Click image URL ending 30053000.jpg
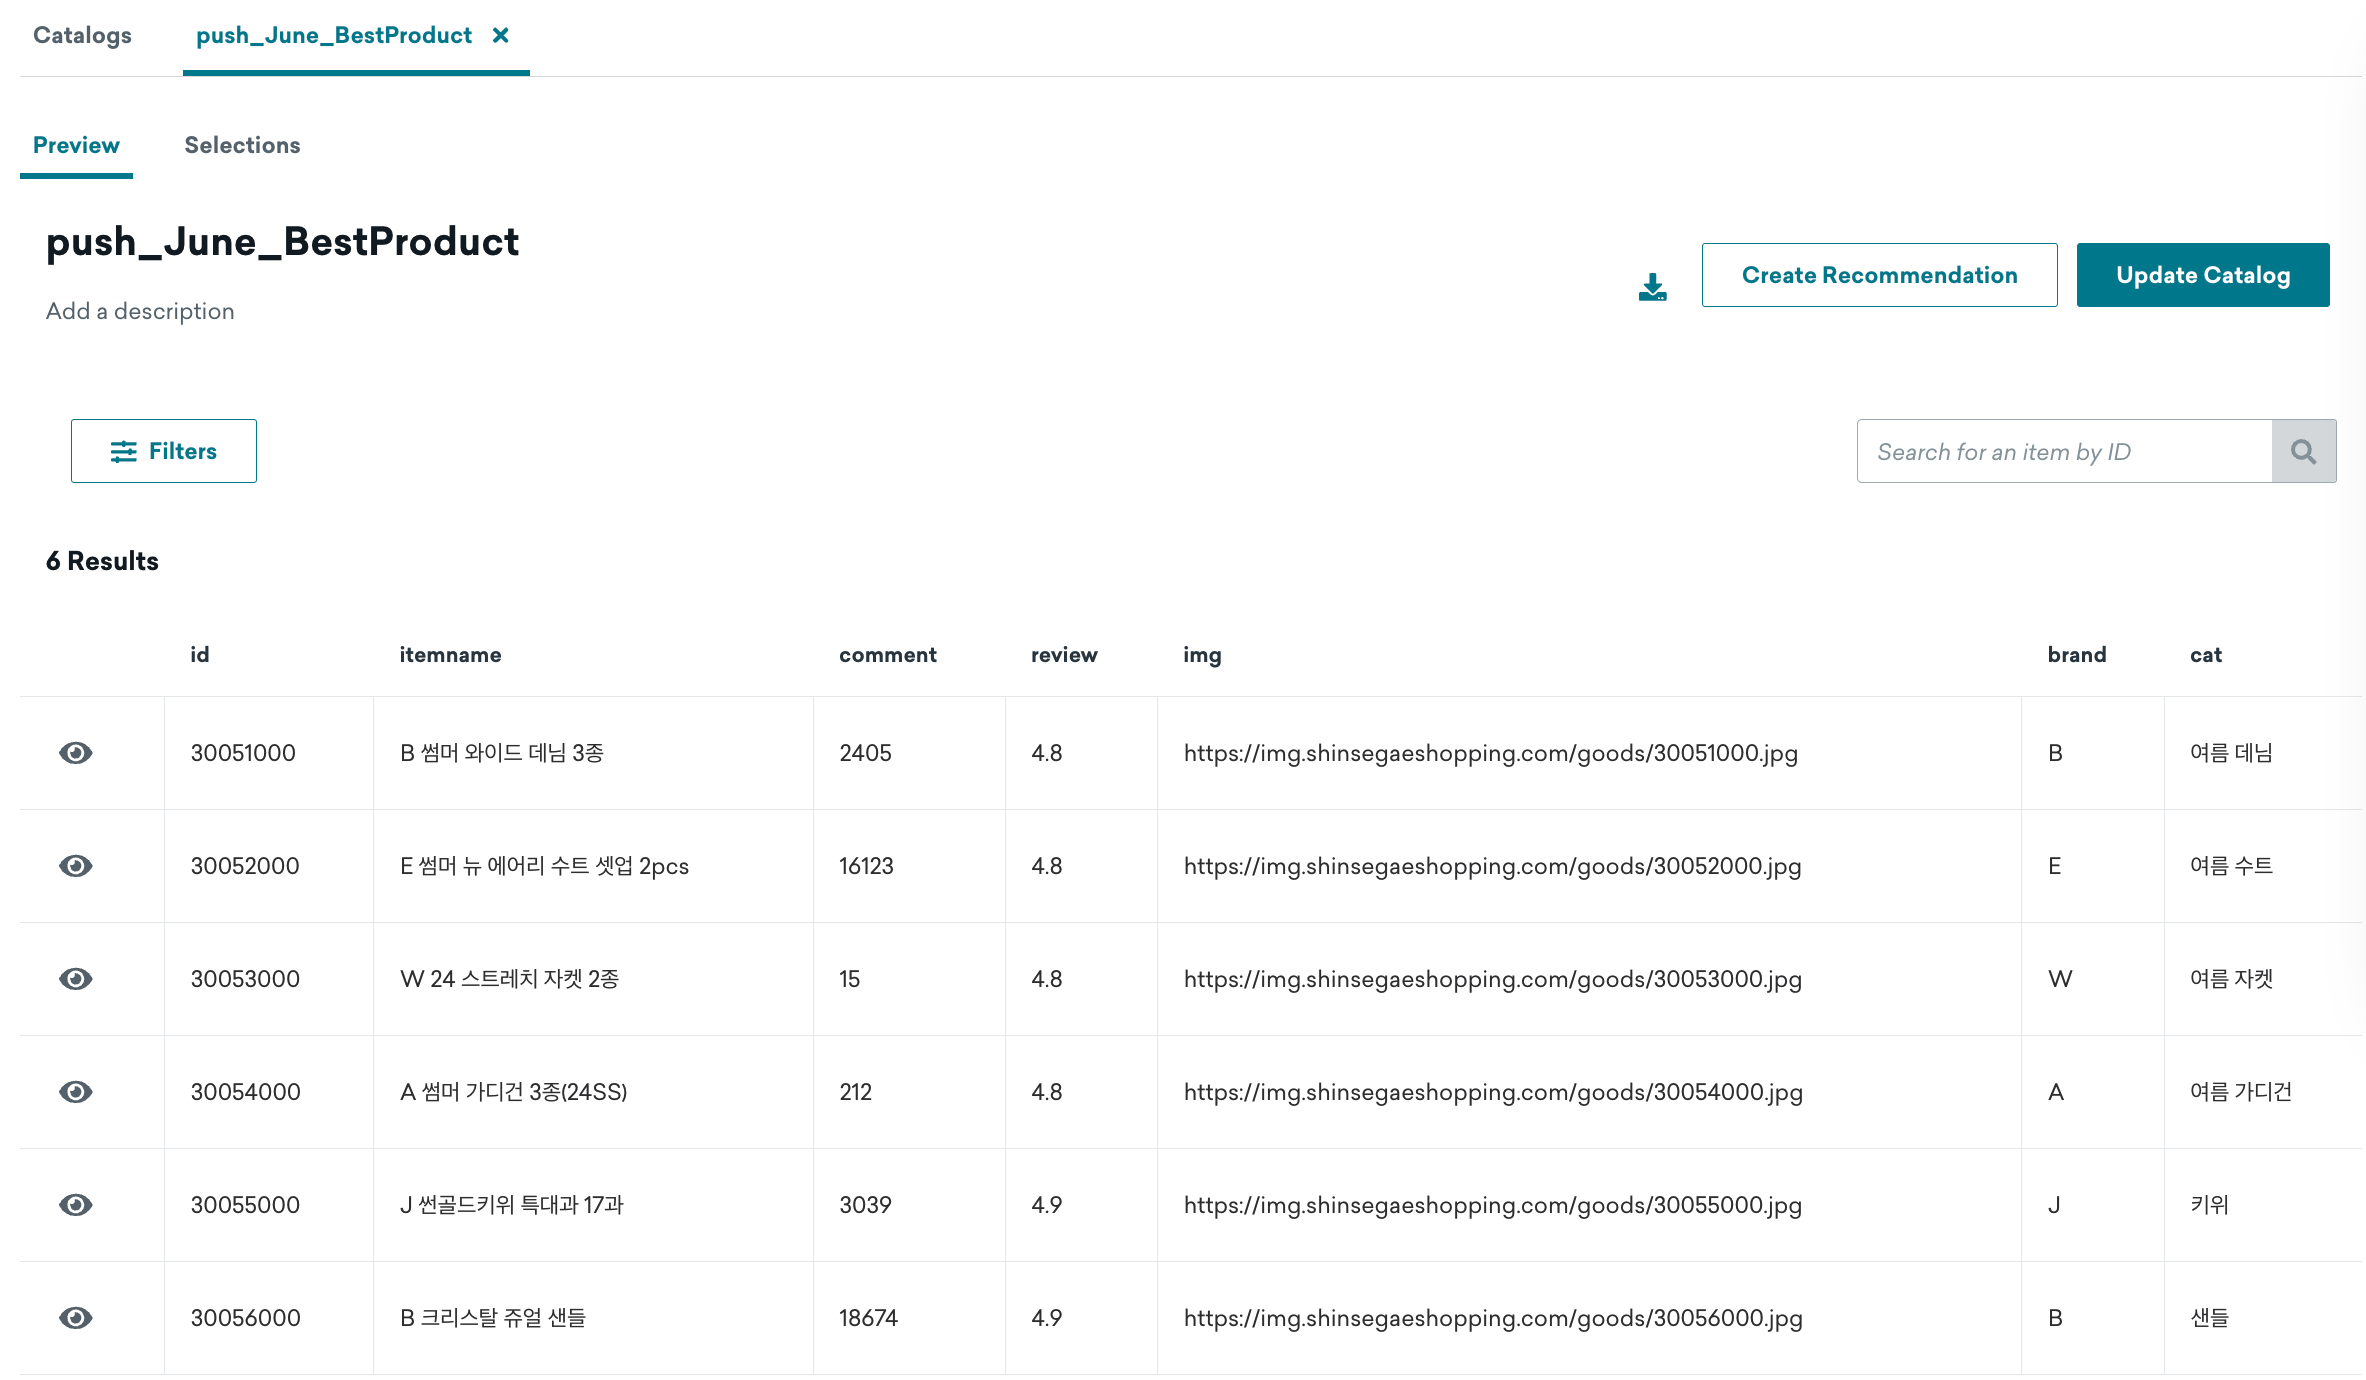The width and height of the screenshot is (2366, 1380). [1492, 979]
